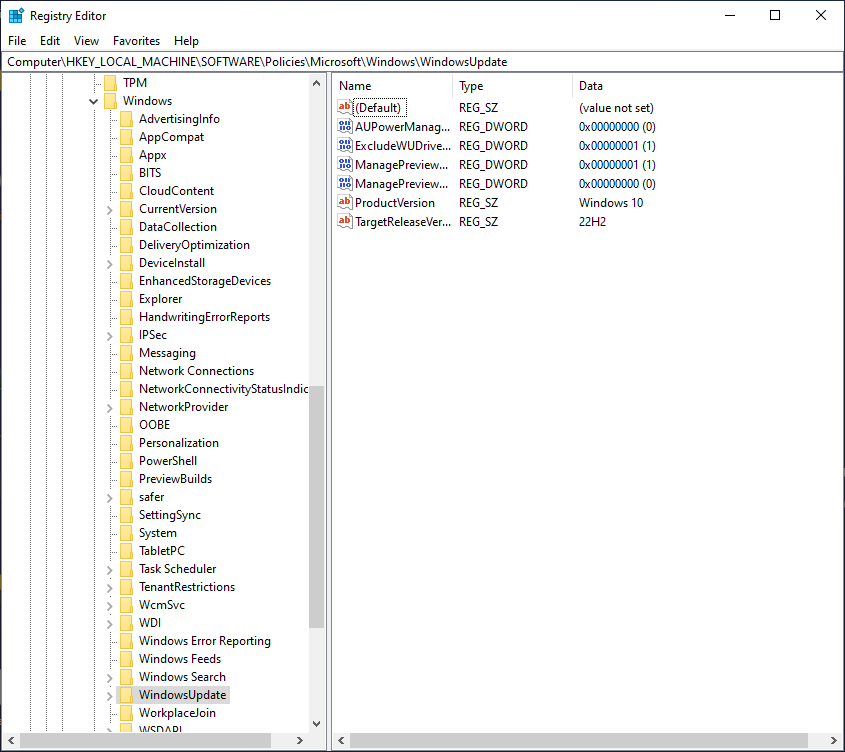Select the 'Windows 10' data cell

click(611, 203)
